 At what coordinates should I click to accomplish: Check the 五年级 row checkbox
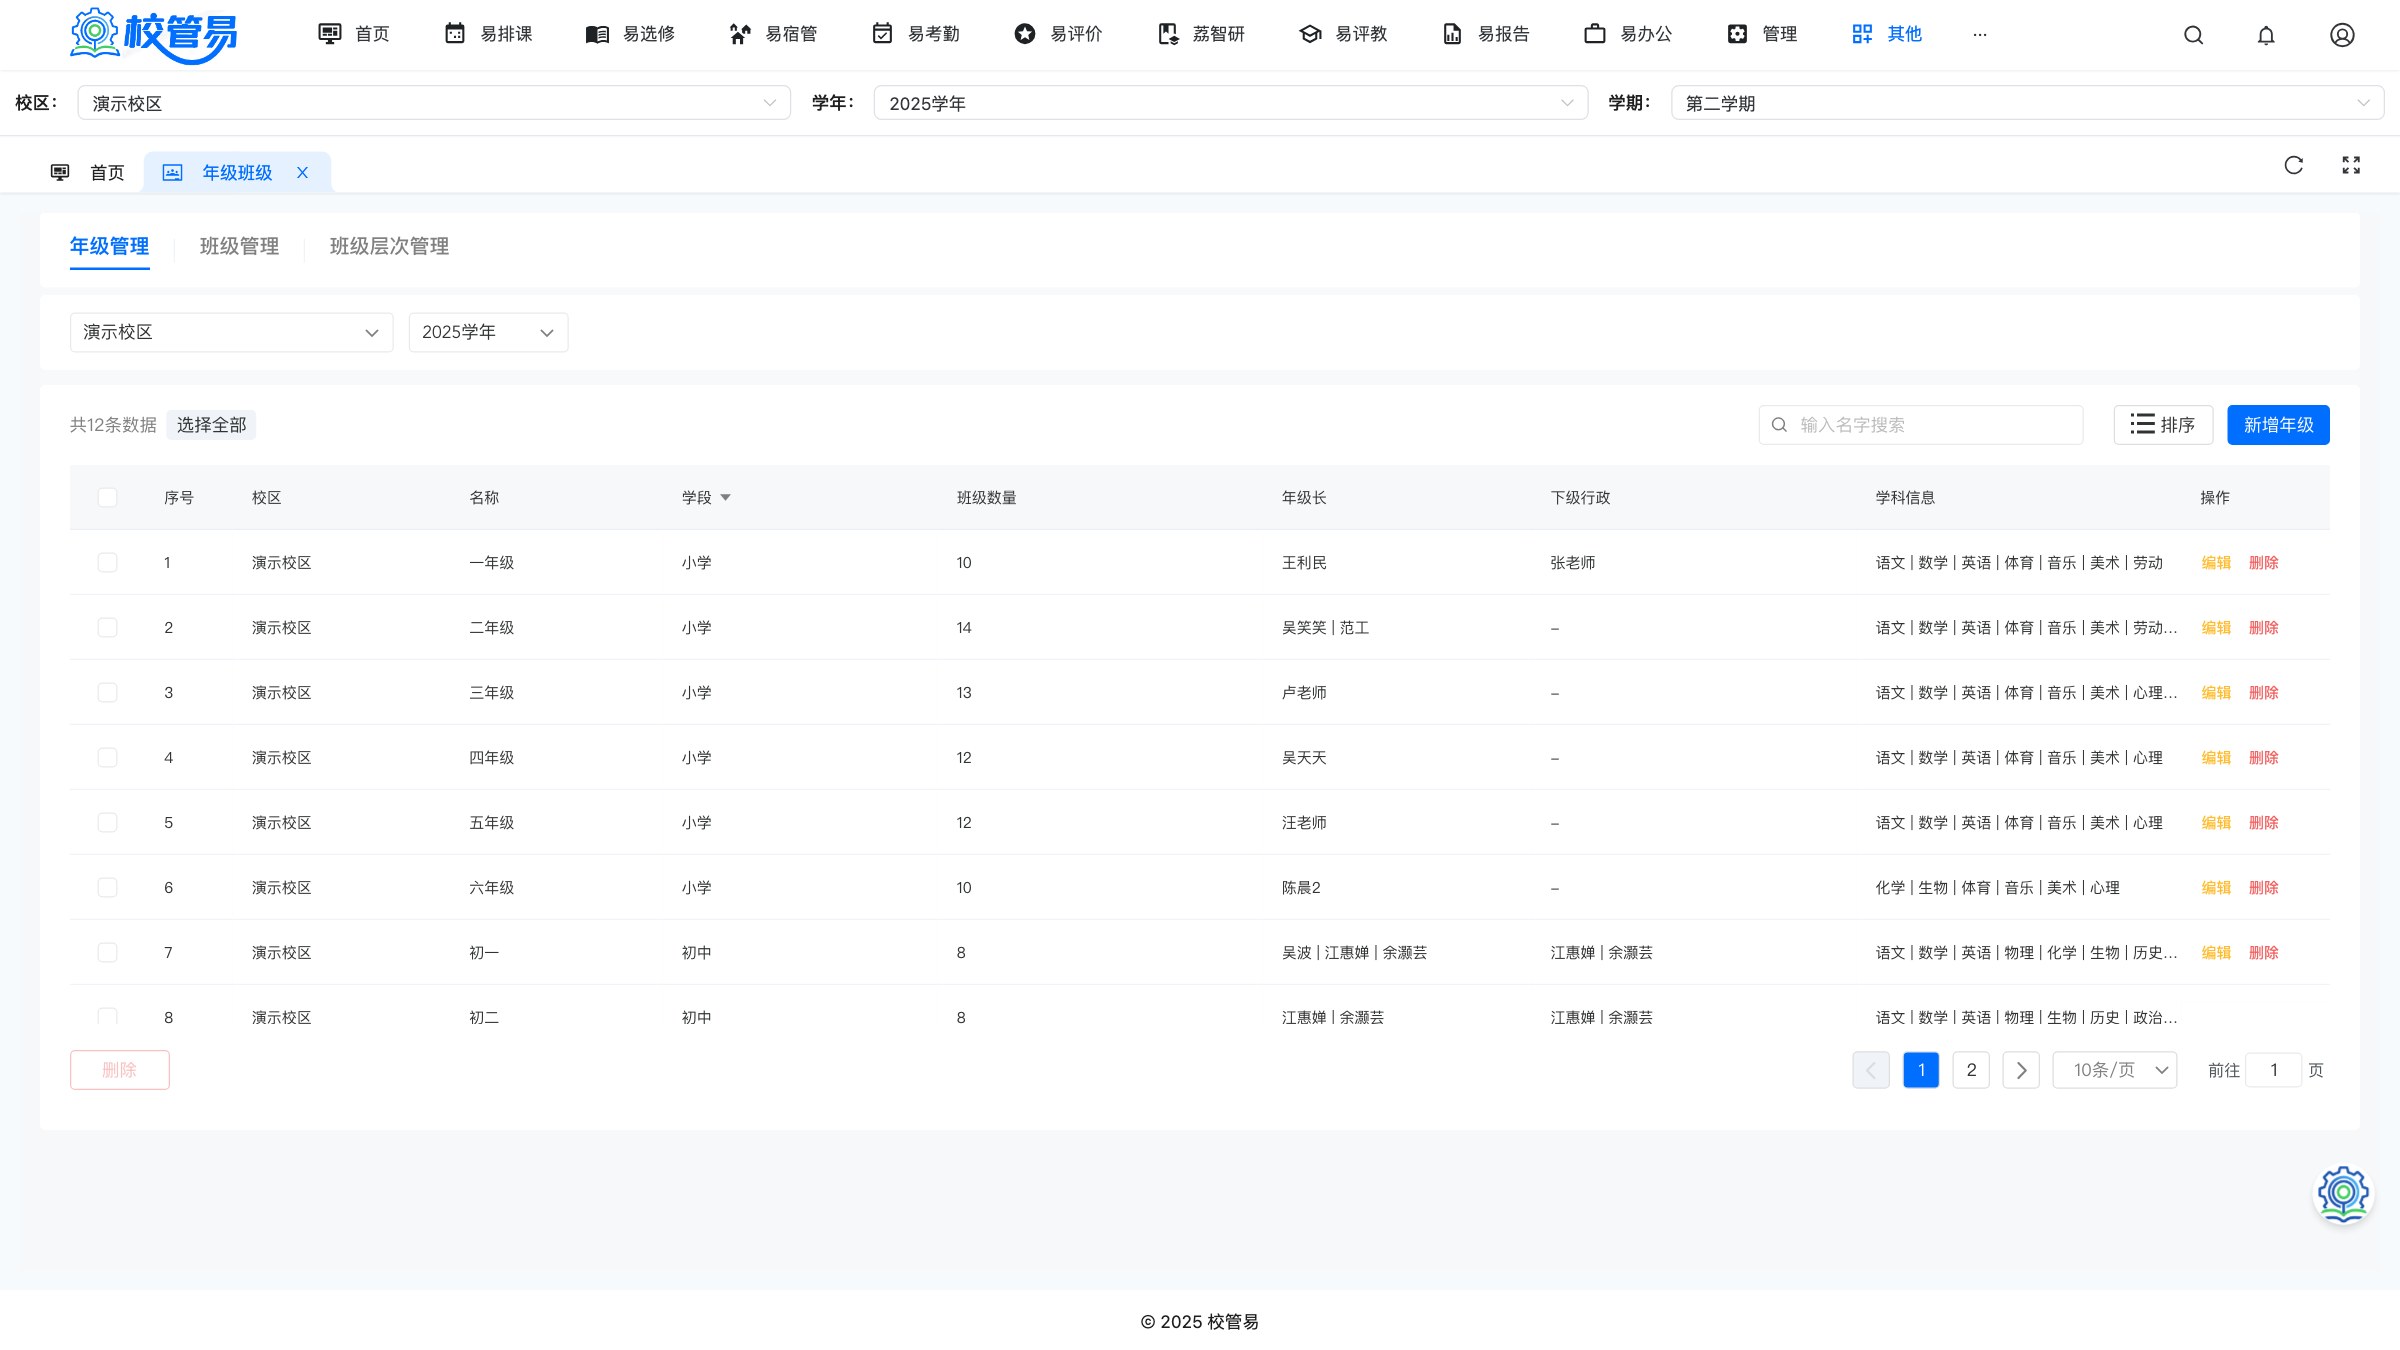(x=107, y=823)
